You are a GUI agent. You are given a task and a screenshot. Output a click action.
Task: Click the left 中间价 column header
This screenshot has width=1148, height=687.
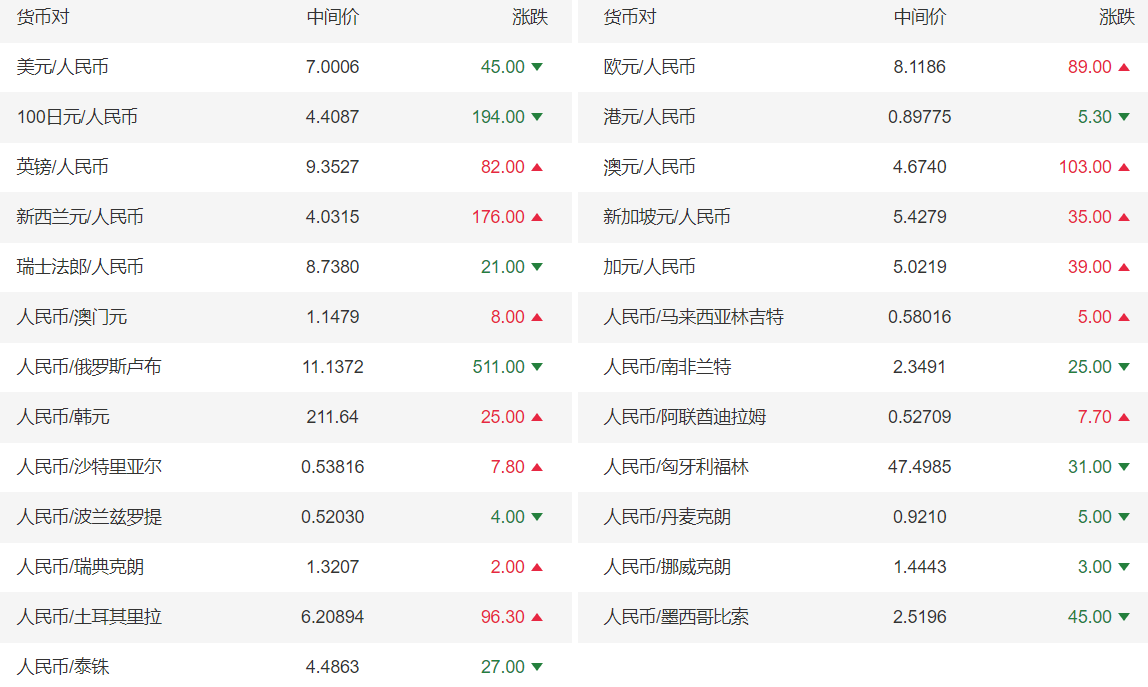pyautogui.click(x=332, y=17)
